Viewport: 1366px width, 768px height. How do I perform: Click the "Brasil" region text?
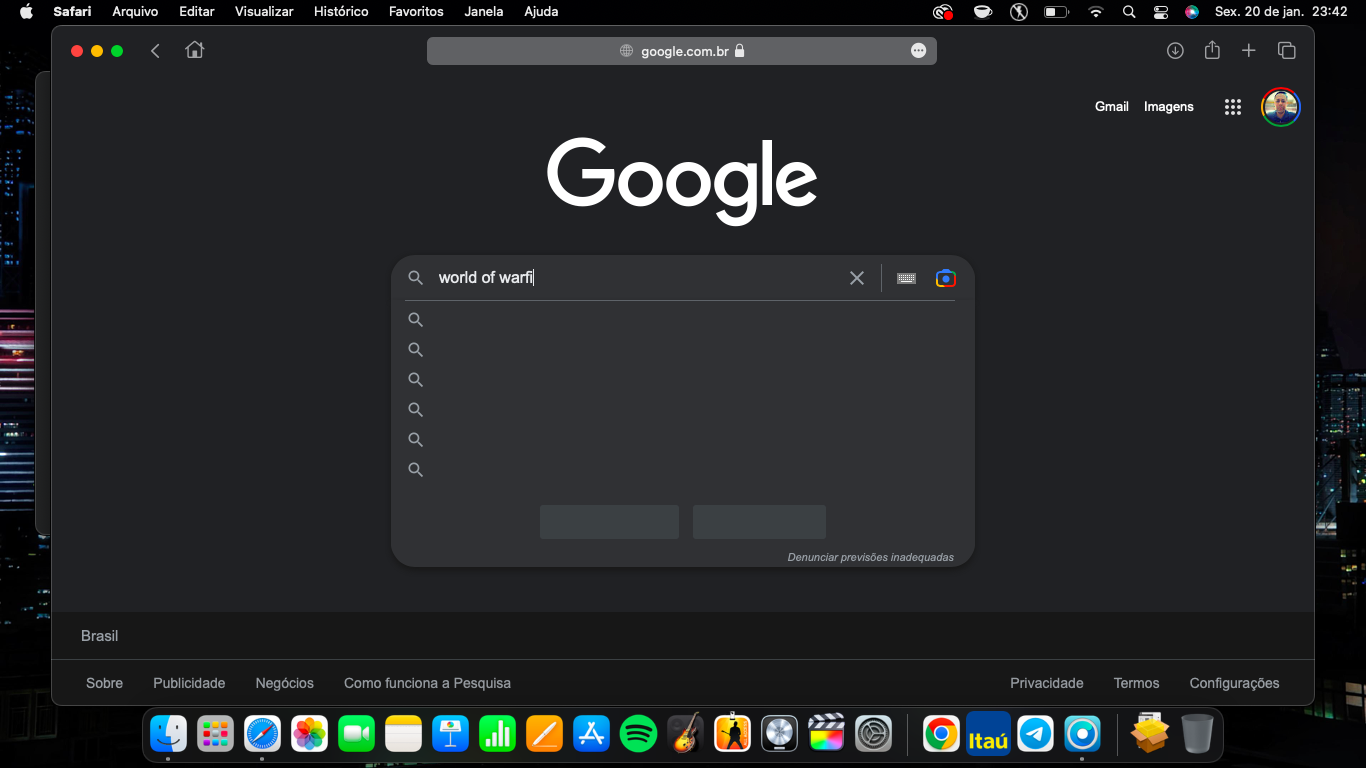click(x=100, y=636)
